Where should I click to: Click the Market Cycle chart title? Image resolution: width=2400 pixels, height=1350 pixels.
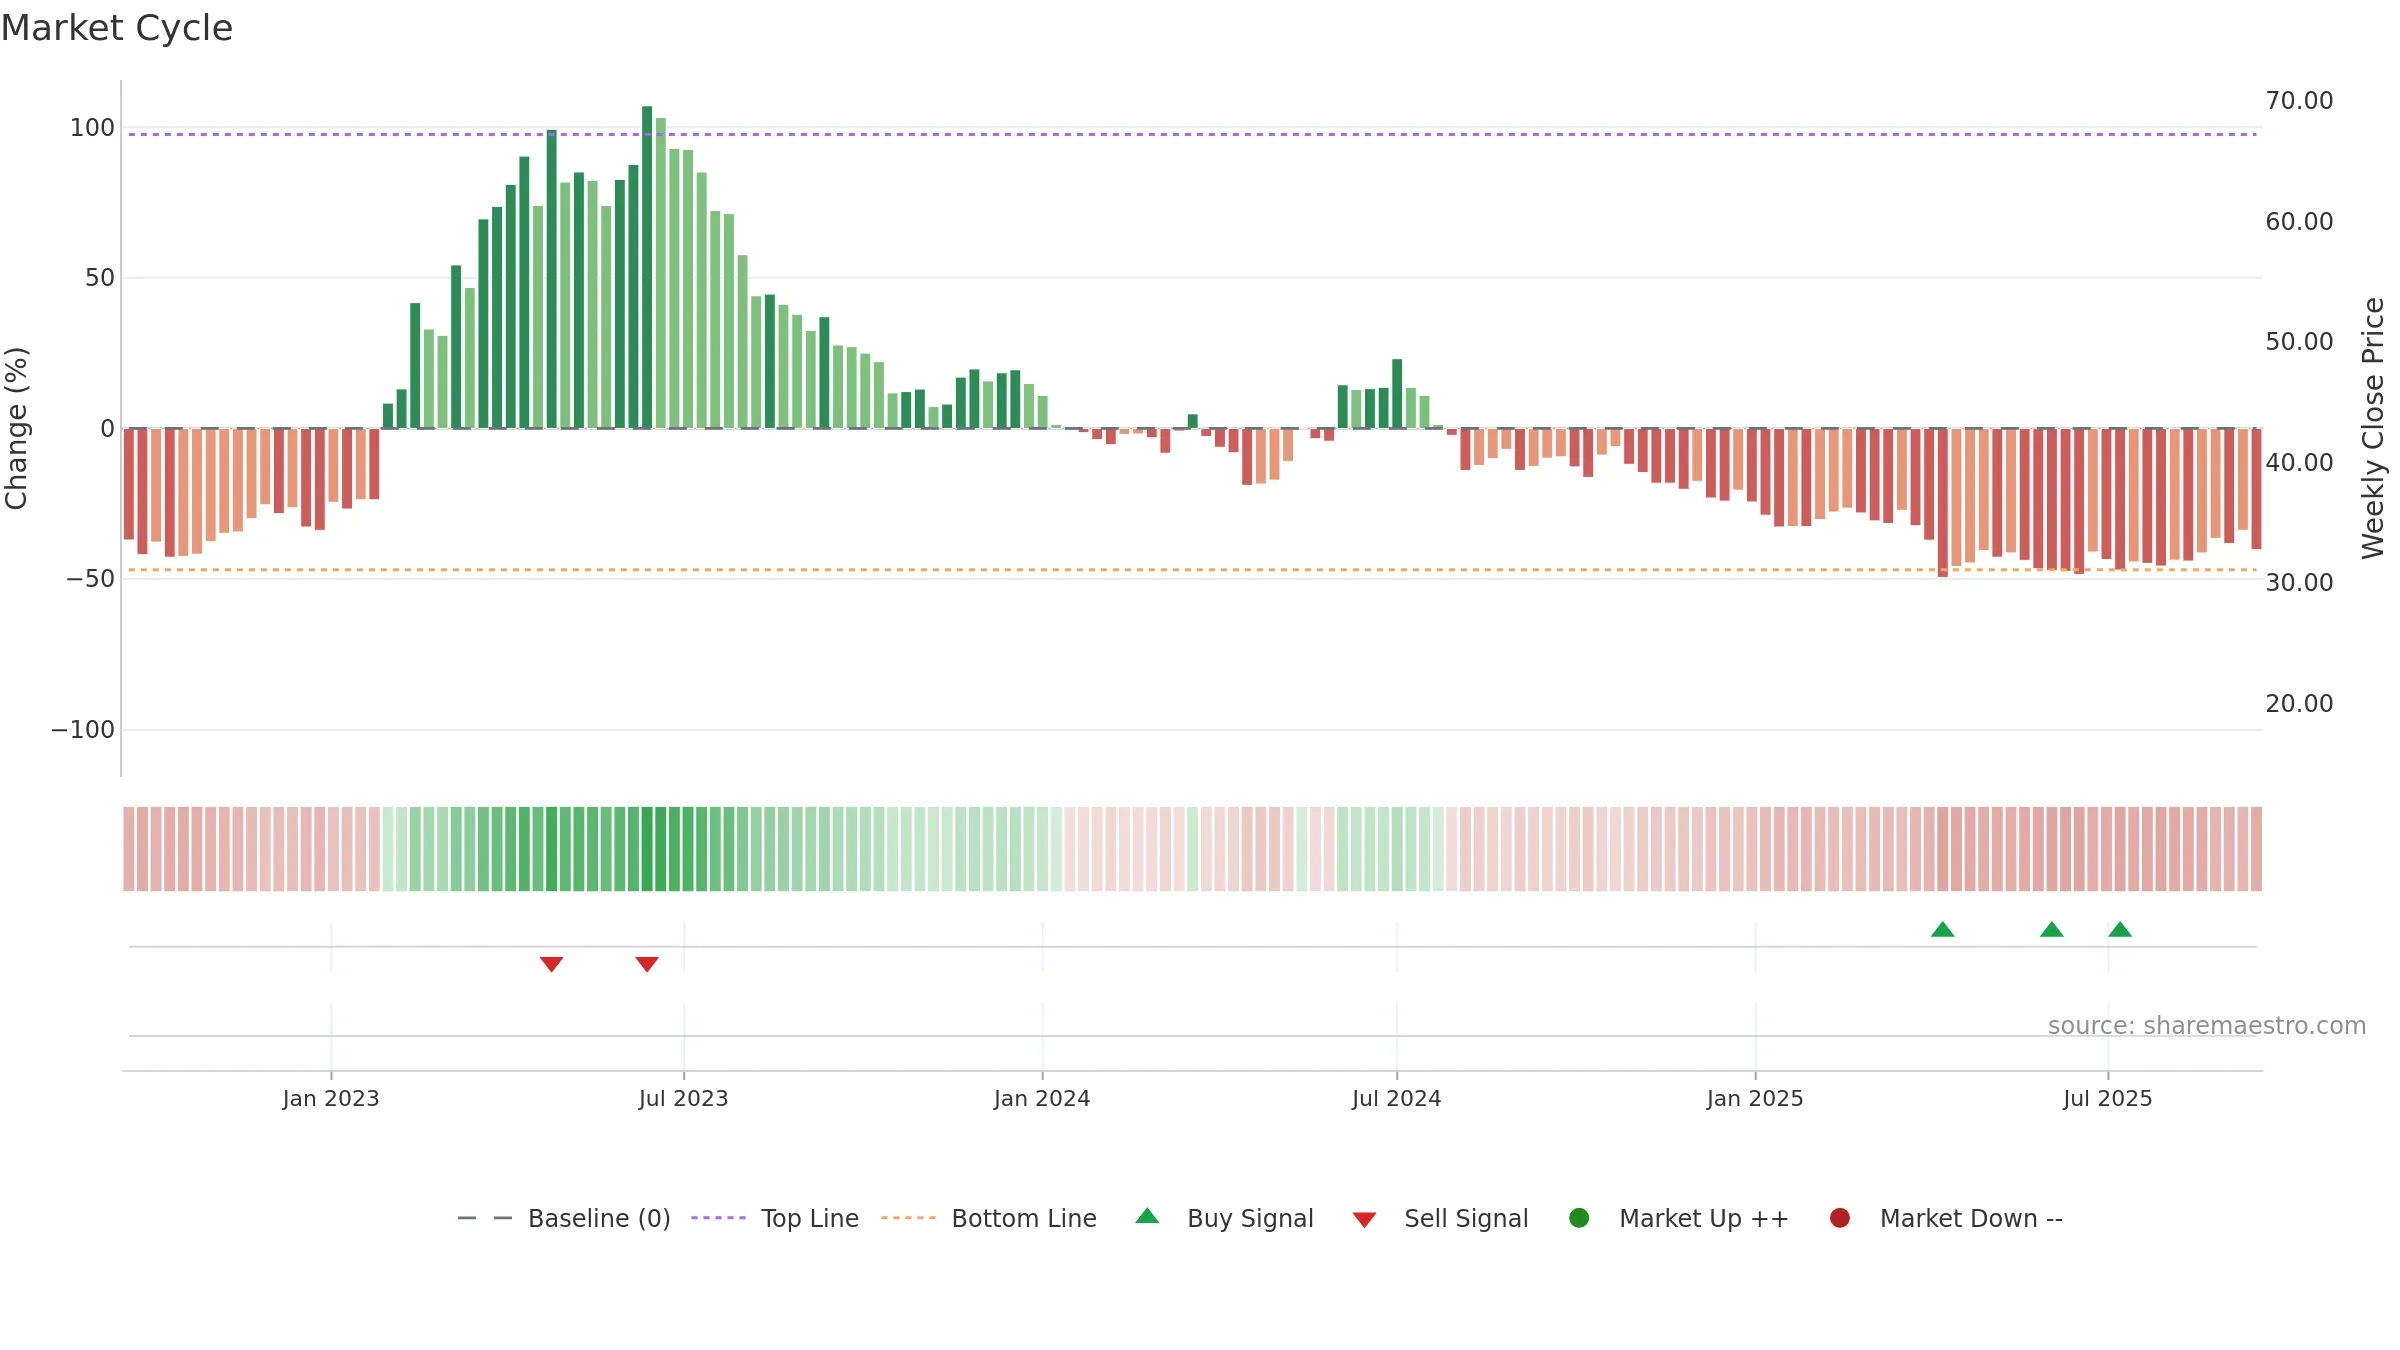tap(117, 28)
